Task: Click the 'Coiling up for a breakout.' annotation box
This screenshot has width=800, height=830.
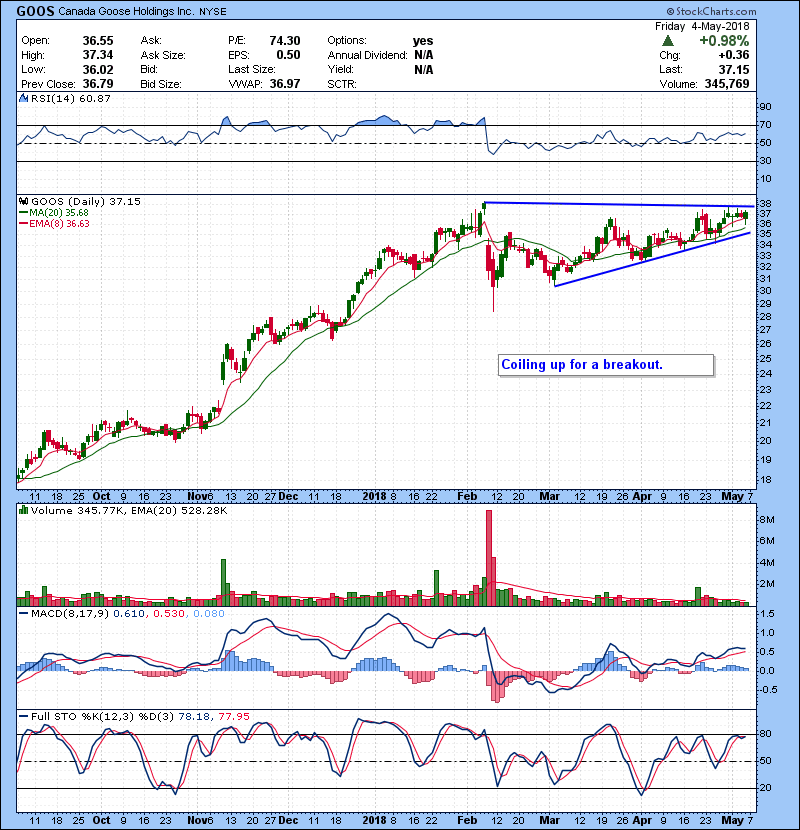Action: [606, 365]
